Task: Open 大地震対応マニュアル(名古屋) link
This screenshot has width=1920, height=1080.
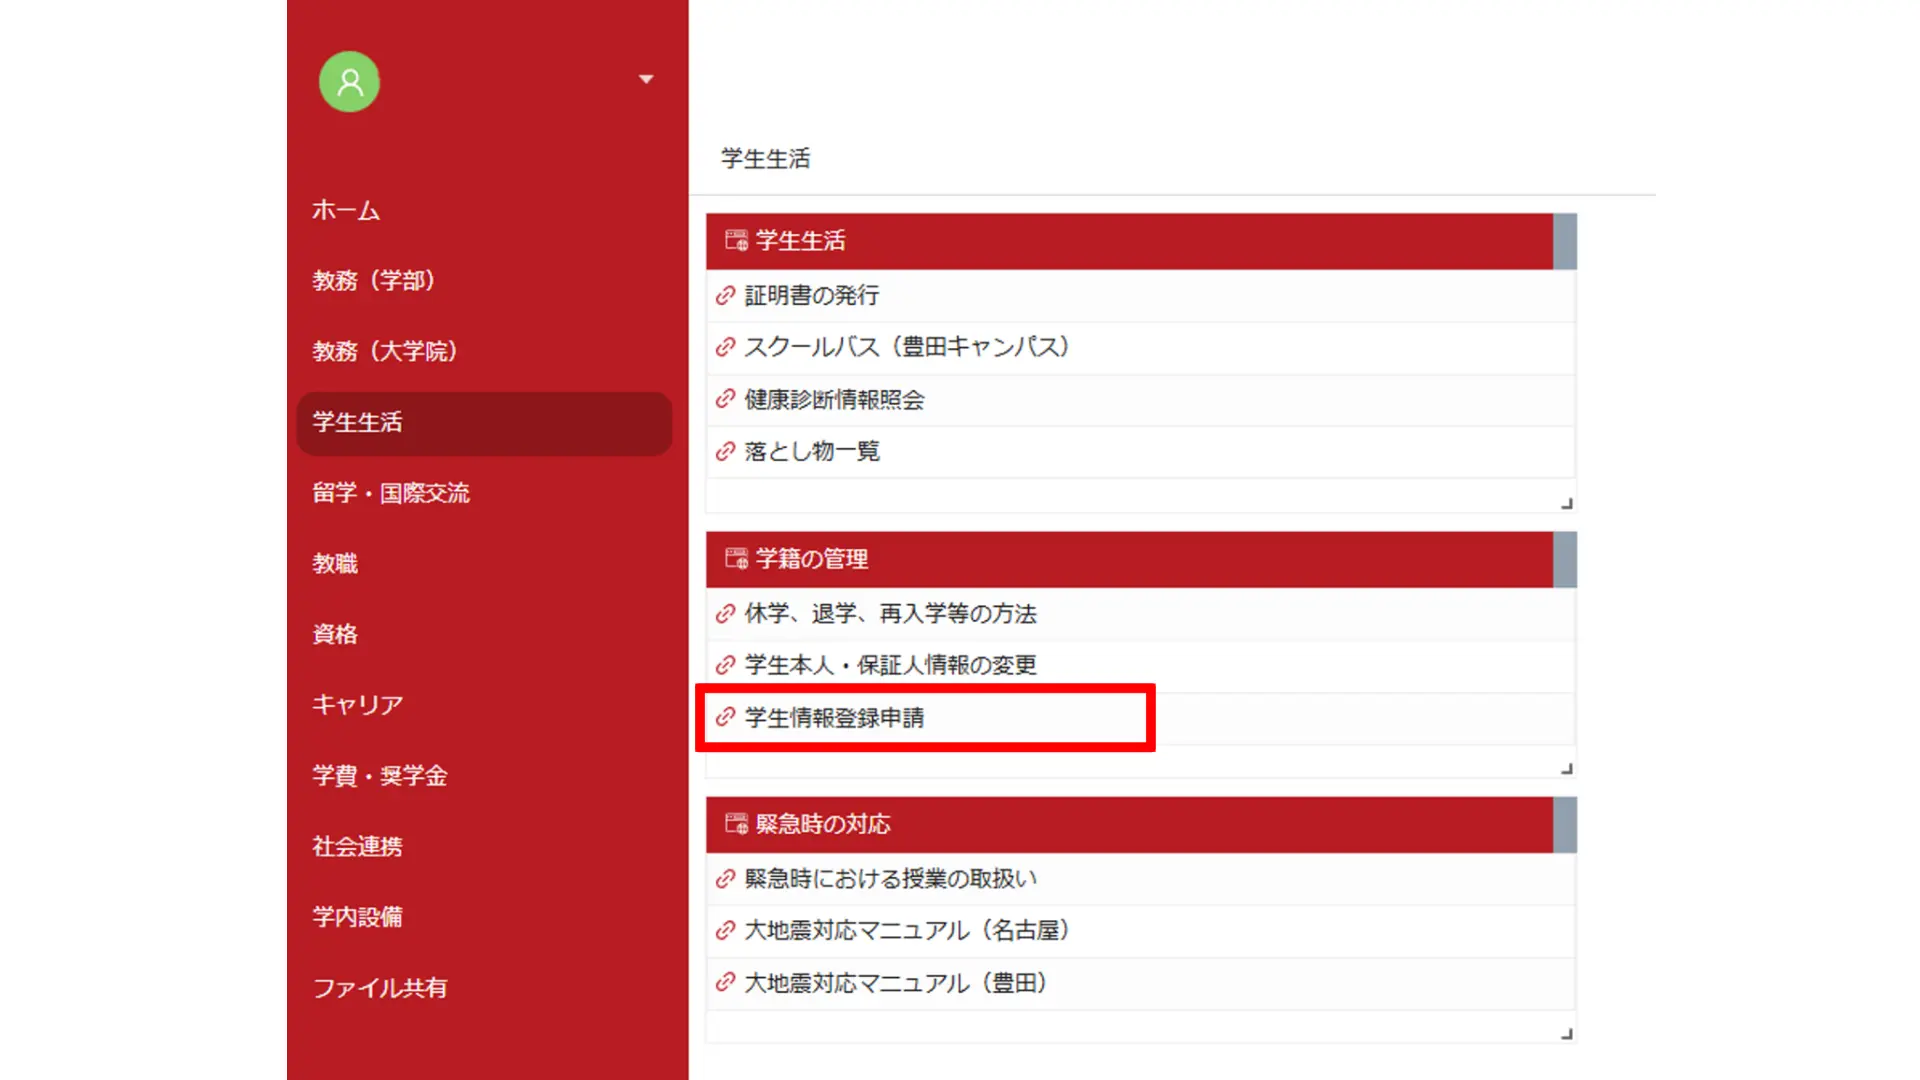Action: 907,931
